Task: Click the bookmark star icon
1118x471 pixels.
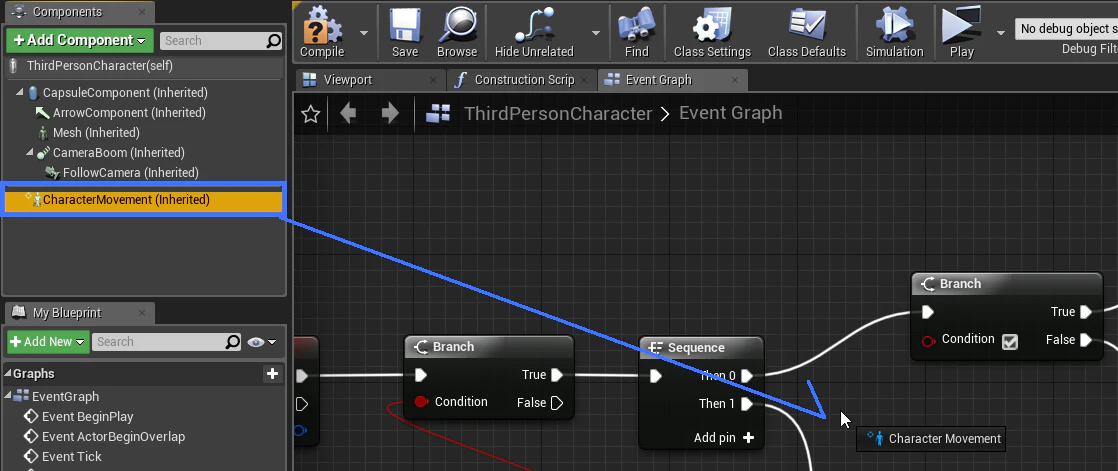Action: coord(310,114)
